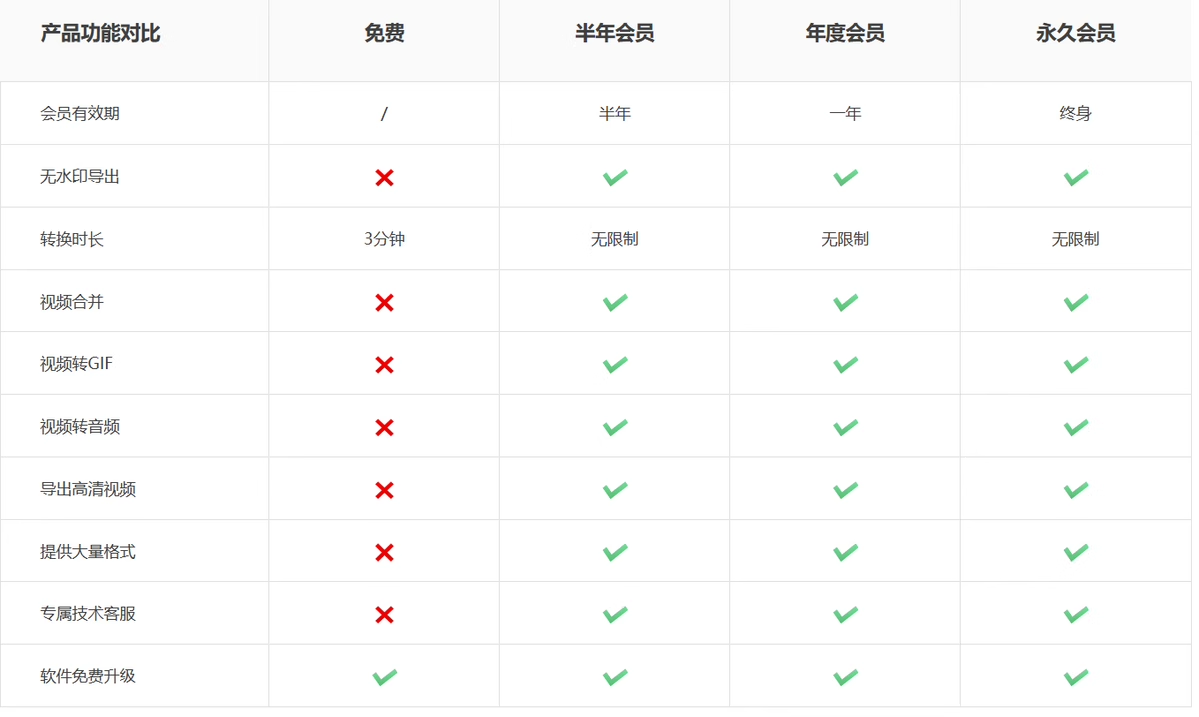Click green check for 导出高清视频 under 永久会员
The image size is (1199, 717).
[x=1076, y=490]
